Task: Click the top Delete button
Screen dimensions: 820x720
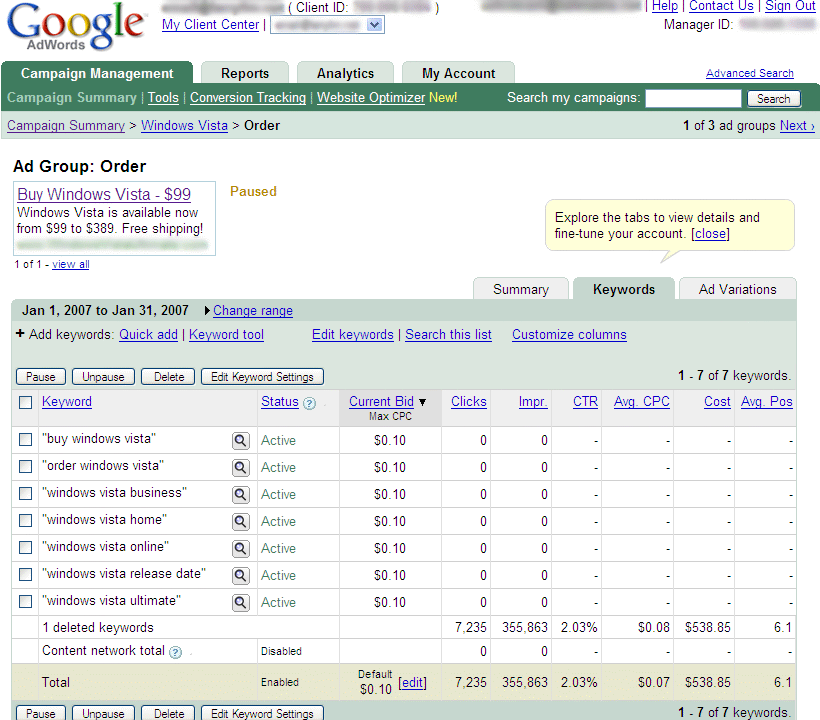Action: click(x=168, y=376)
